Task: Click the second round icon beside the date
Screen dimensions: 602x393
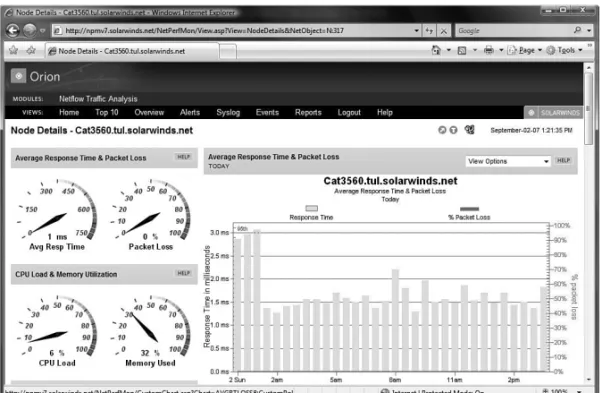Action: 453,130
